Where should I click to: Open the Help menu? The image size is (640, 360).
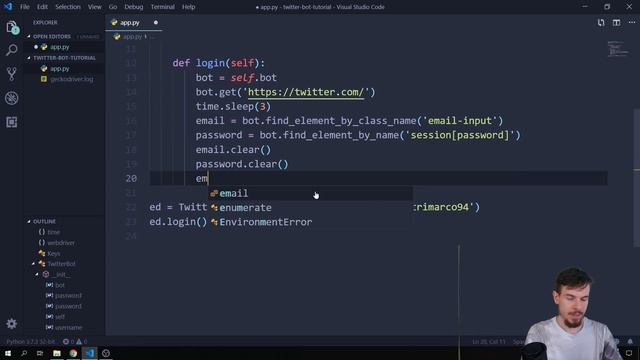click(x=189, y=7)
